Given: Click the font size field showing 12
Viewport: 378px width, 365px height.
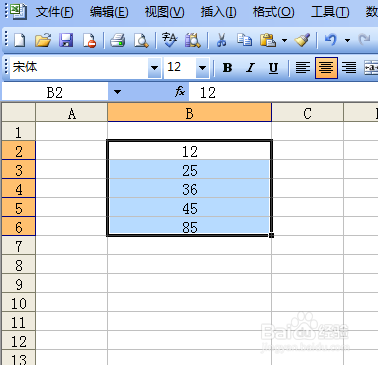Looking at the screenshot, I should (x=180, y=68).
